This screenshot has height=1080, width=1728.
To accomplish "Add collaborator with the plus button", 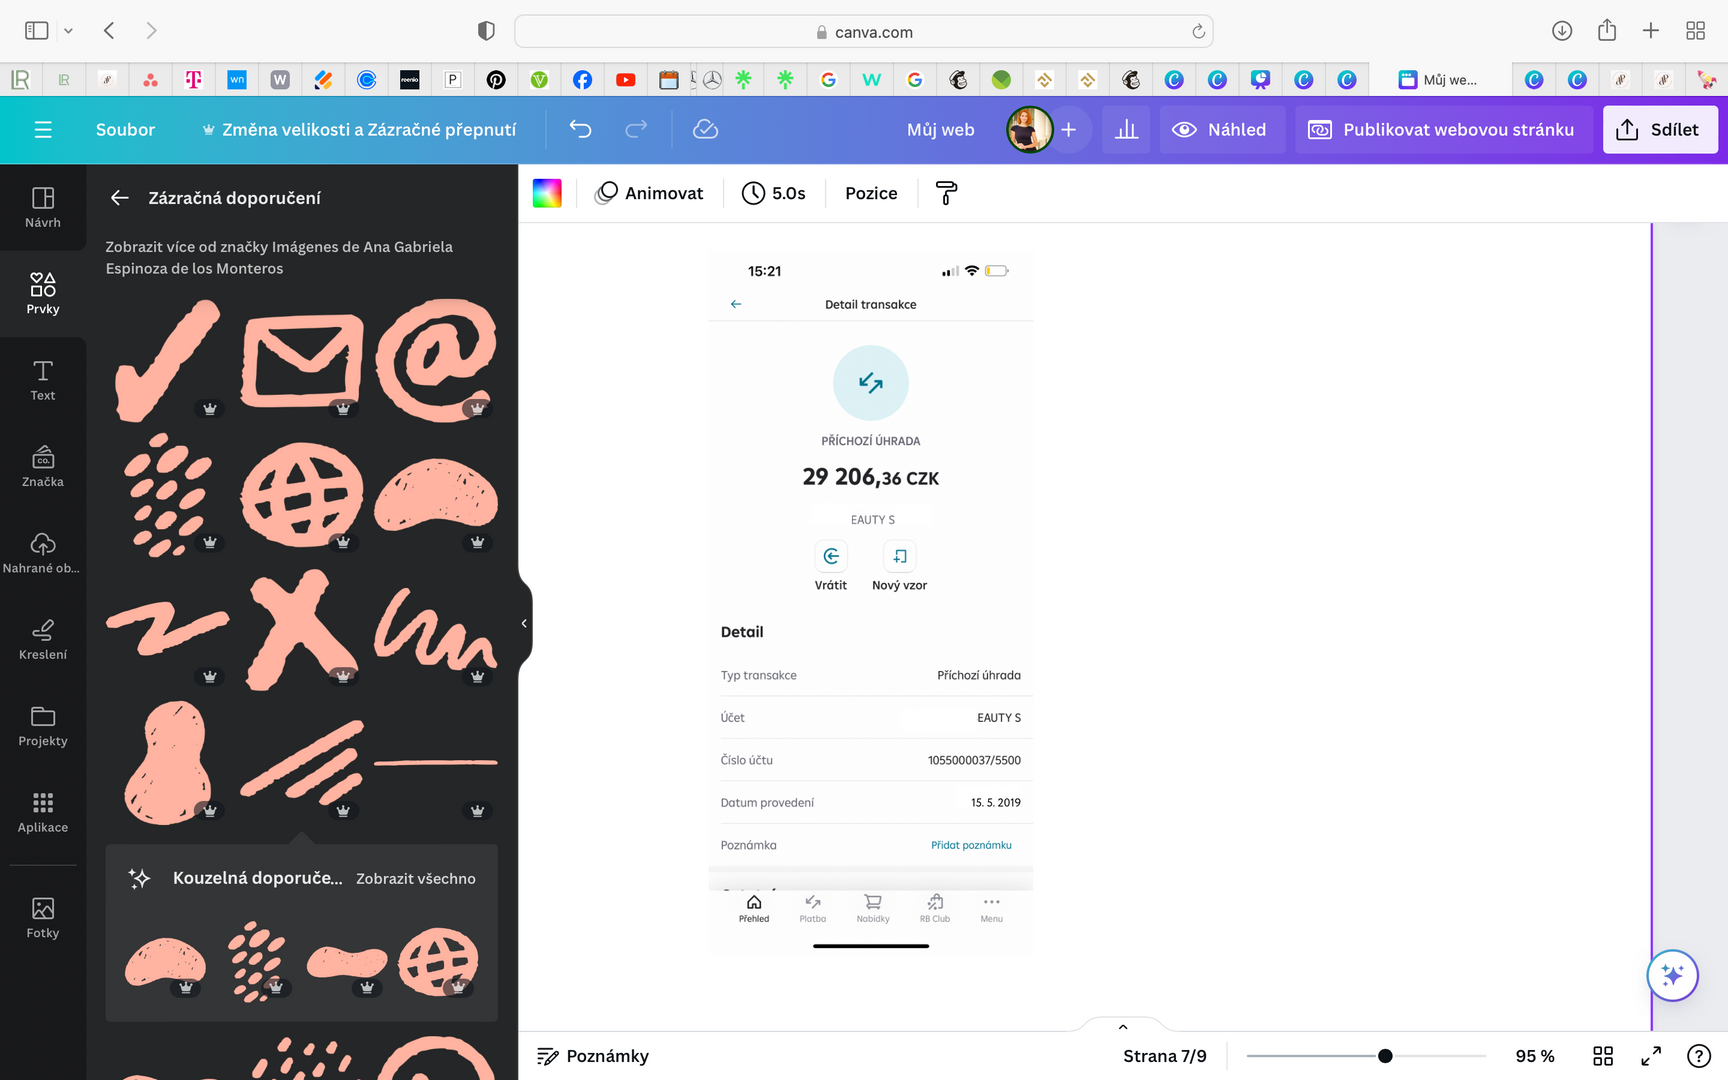I will pyautogui.click(x=1069, y=129).
